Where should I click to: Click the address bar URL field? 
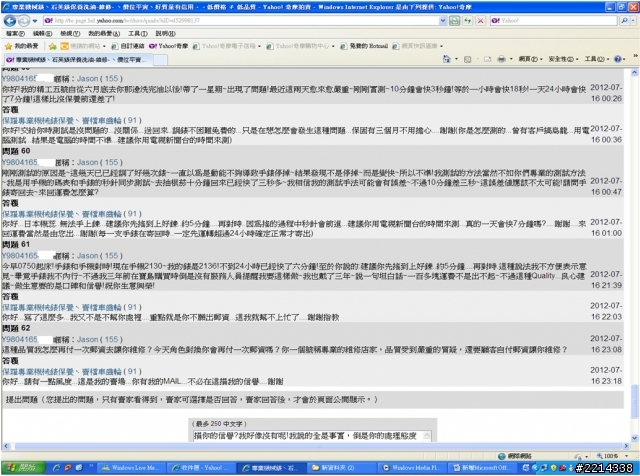tap(240, 20)
